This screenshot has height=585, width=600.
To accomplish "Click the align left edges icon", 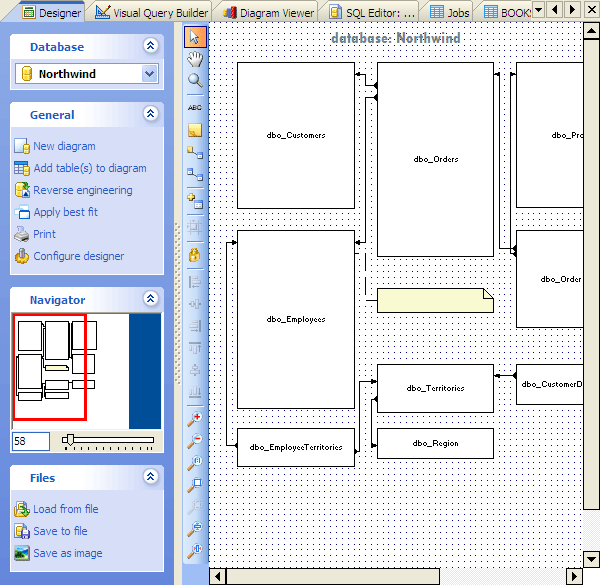I will click(195, 282).
